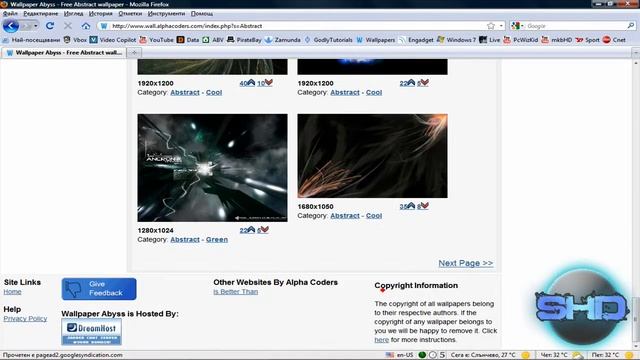The width and height of the screenshot is (640, 360).
Task: Click Abstract link under 1280x1024 wallpaper
Action: click(185, 240)
